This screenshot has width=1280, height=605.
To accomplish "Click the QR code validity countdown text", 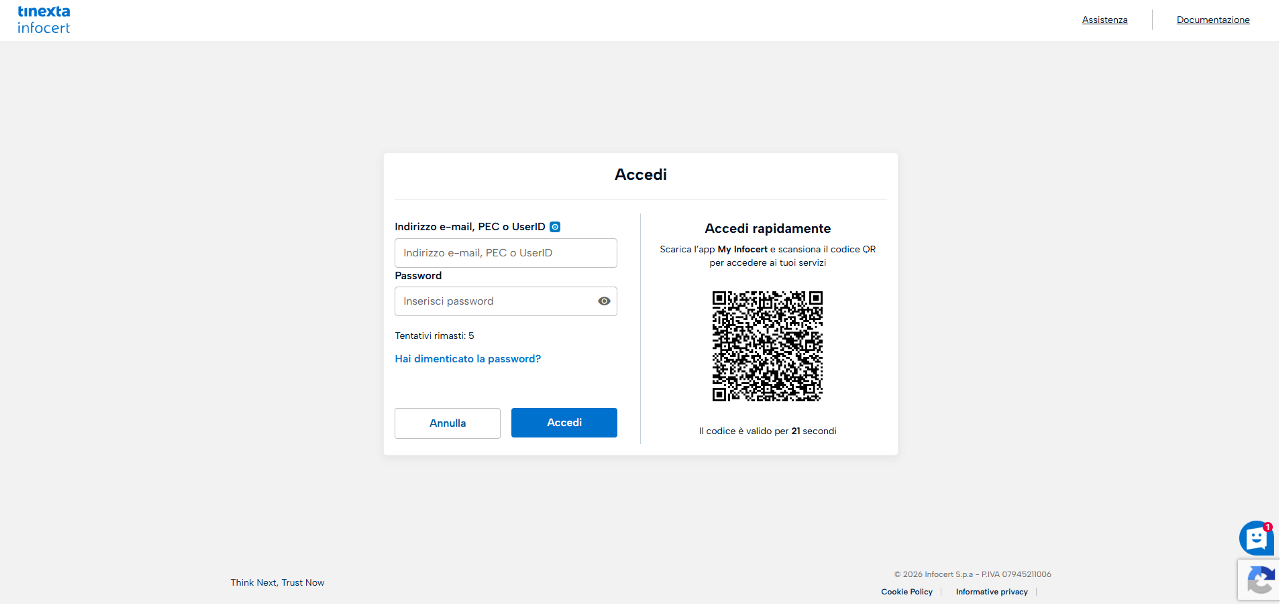I will [768, 431].
